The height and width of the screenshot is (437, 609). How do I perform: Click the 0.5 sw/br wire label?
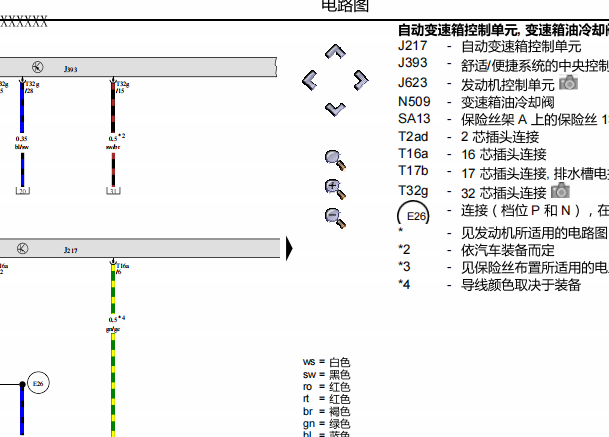pos(116,142)
